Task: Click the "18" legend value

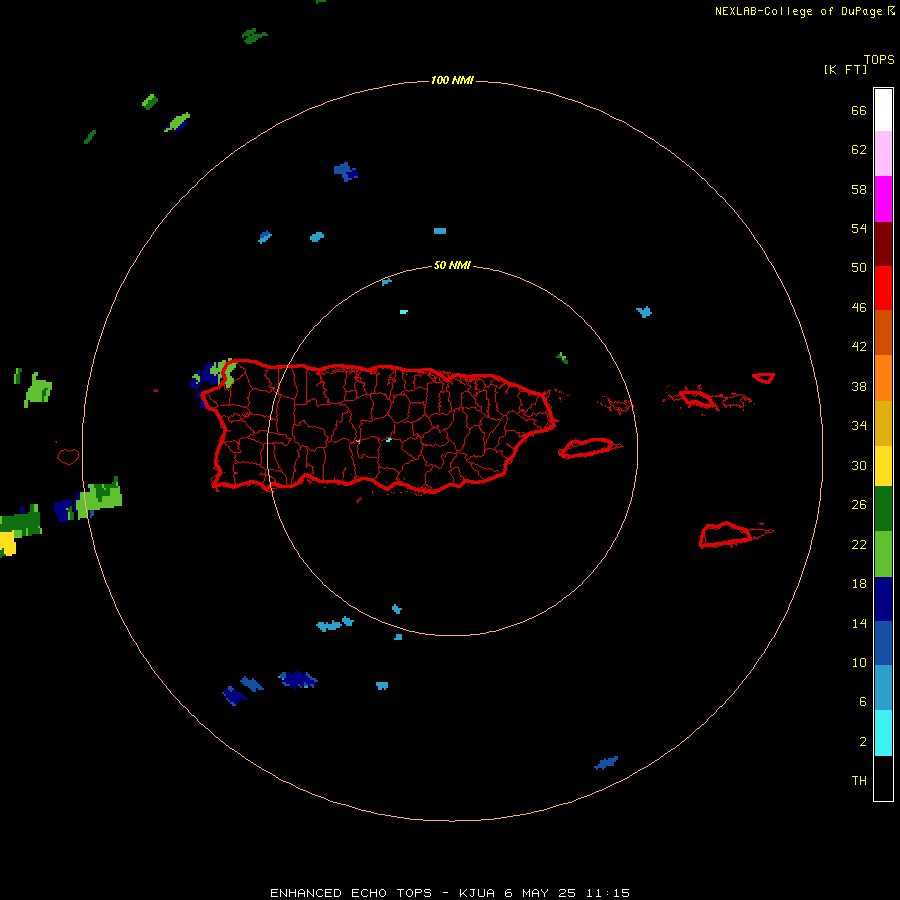Action: click(x=859, y=584)
